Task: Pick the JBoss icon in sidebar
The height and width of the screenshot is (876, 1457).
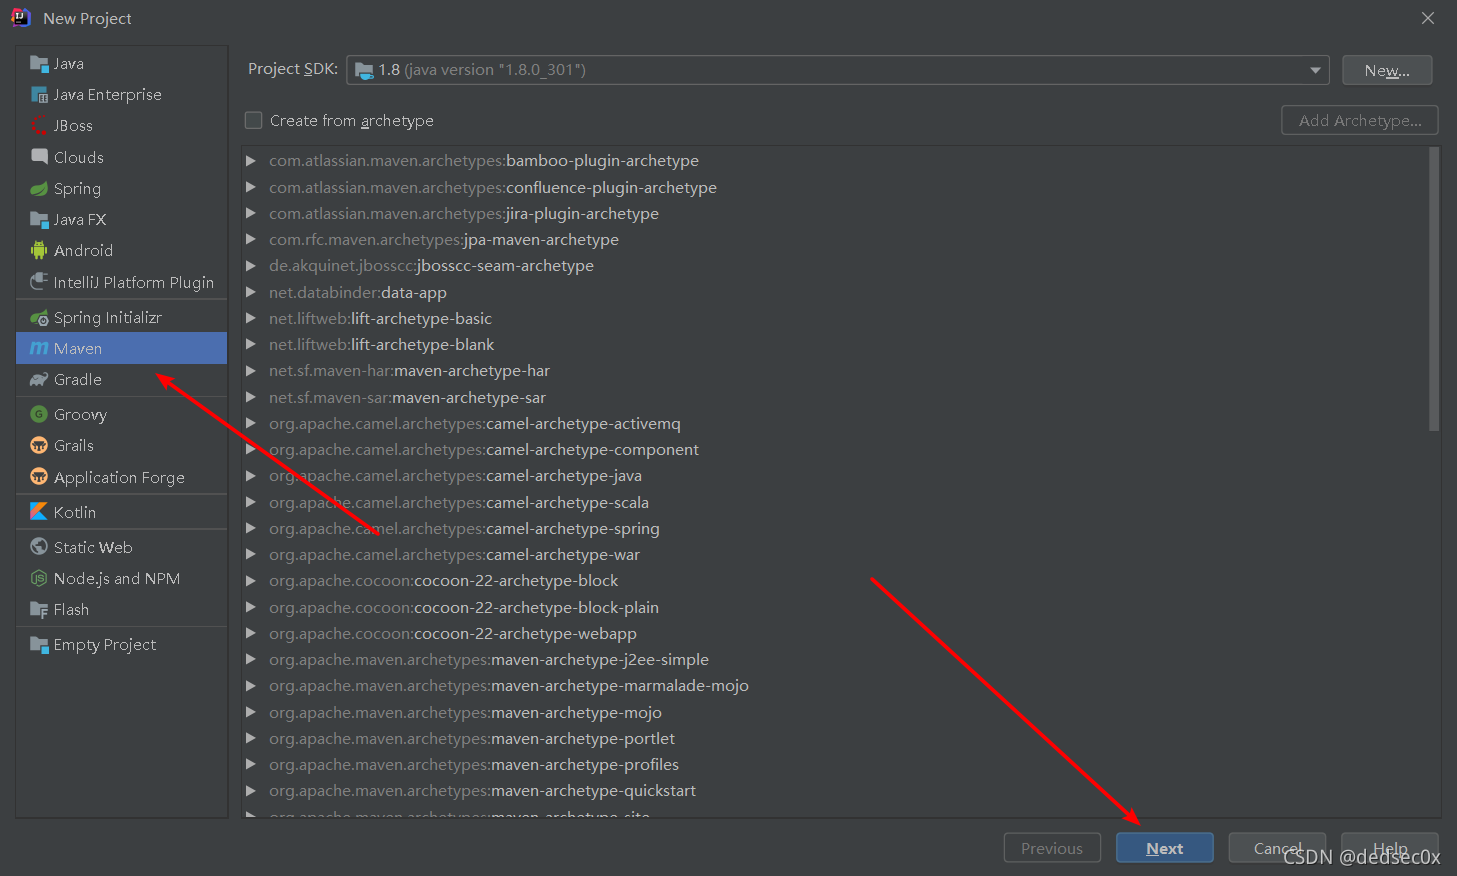Action: 39,126
